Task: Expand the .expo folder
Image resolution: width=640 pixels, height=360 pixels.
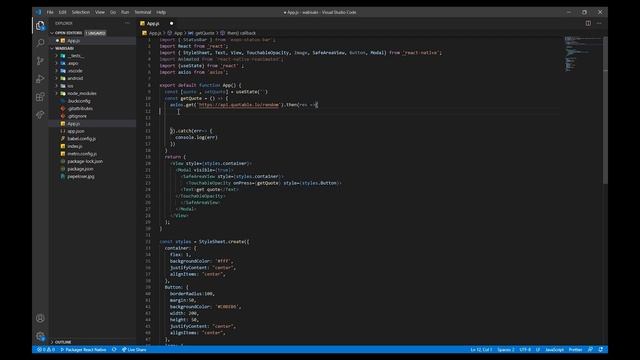Action: pyautogui.click(x=56, y=63)
